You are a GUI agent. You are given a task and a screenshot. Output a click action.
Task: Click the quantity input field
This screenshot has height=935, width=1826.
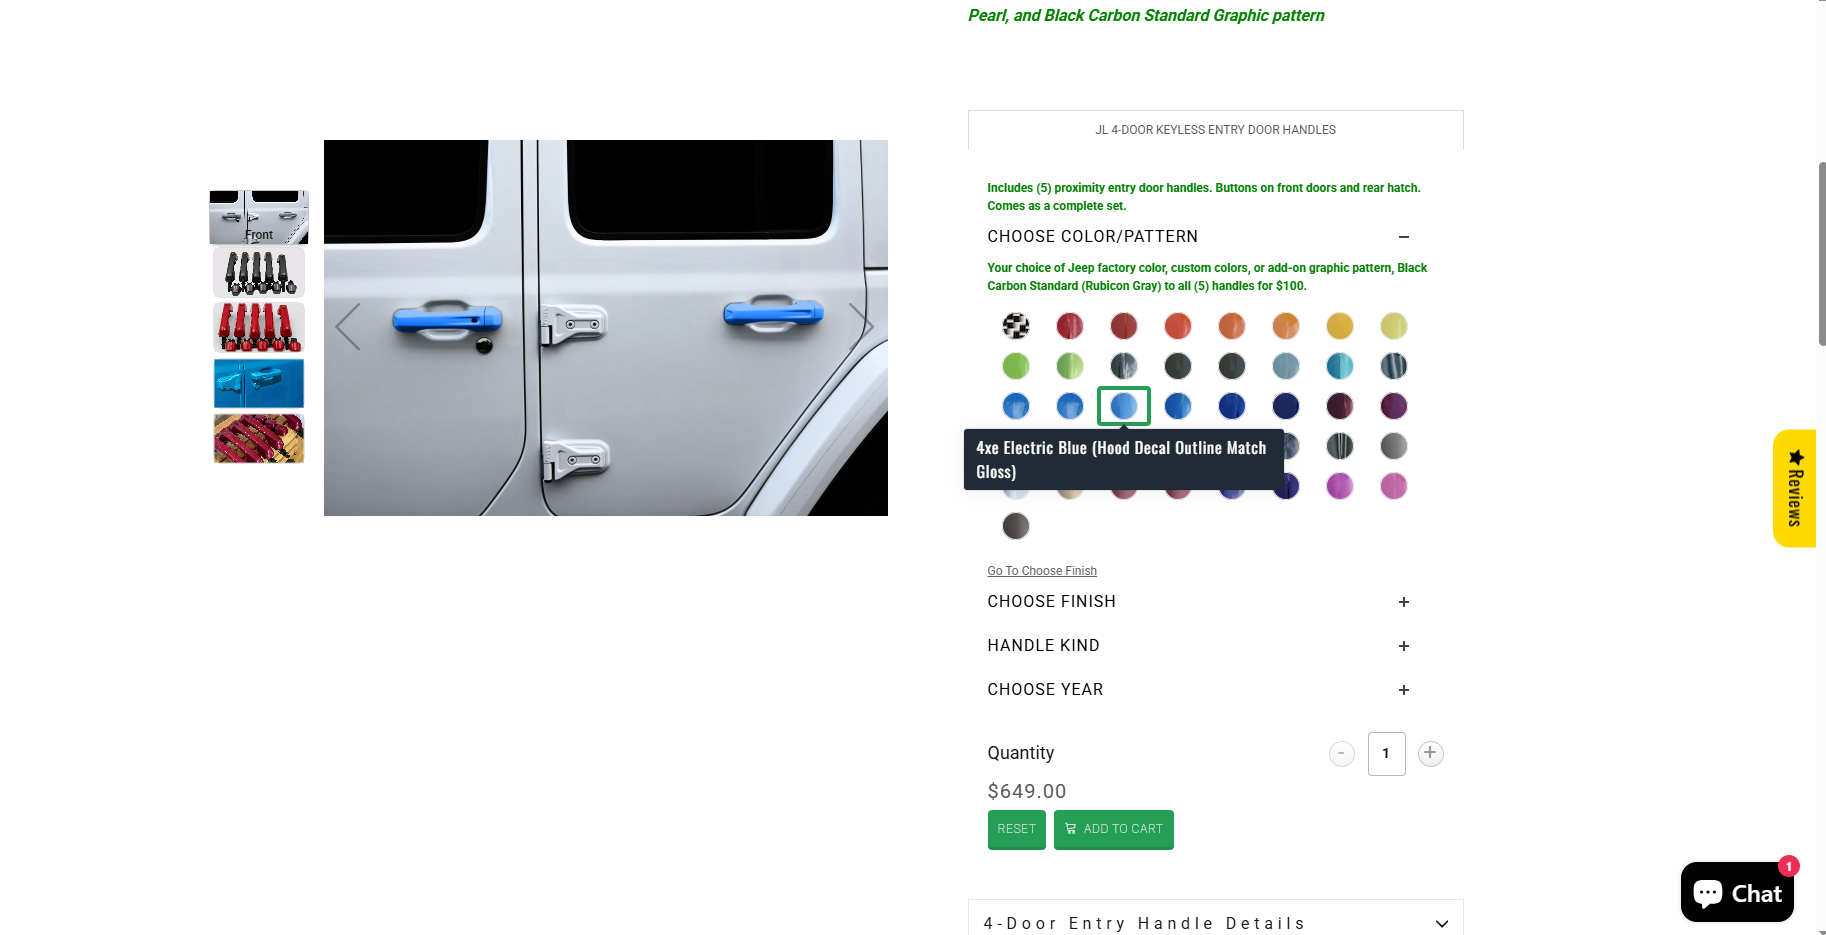click(1387, 753)
